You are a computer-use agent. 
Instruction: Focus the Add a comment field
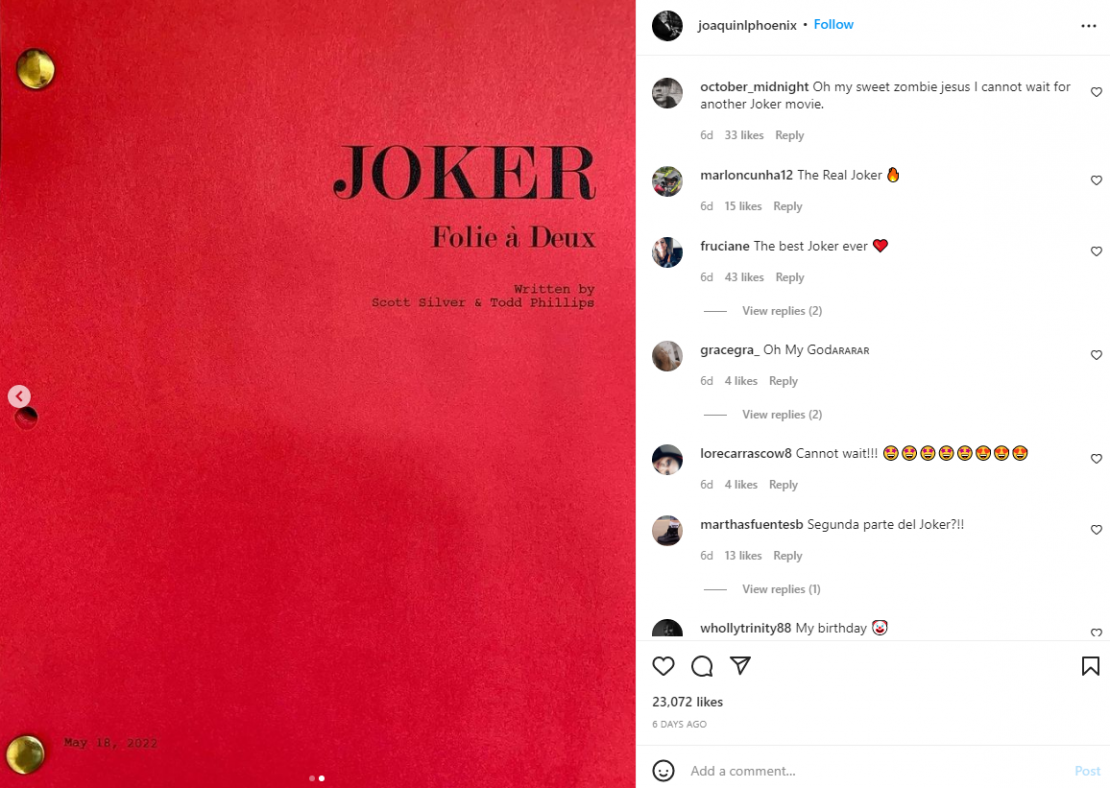[x=878, y=770]
